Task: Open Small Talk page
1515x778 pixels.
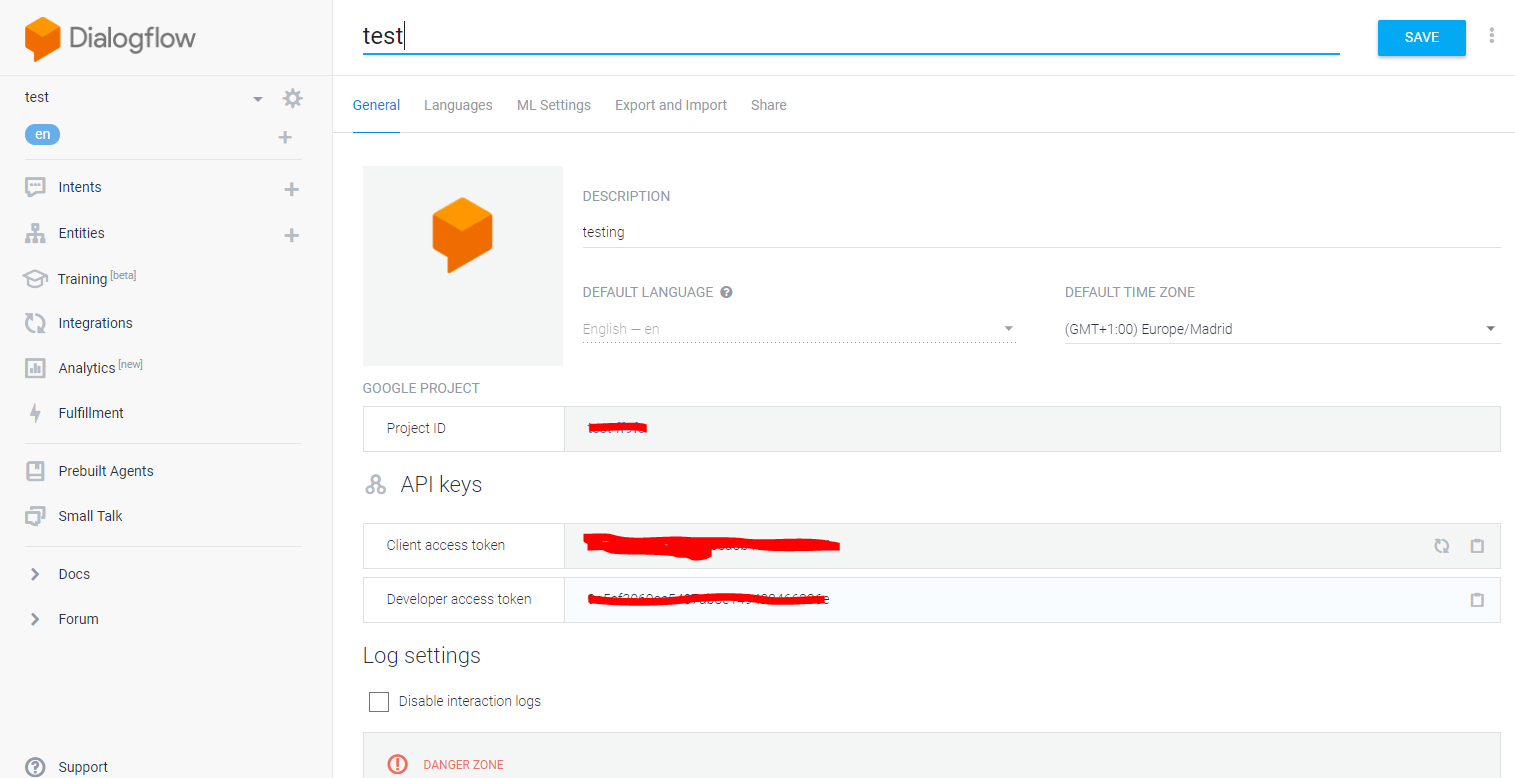Action: pos(91,516)
